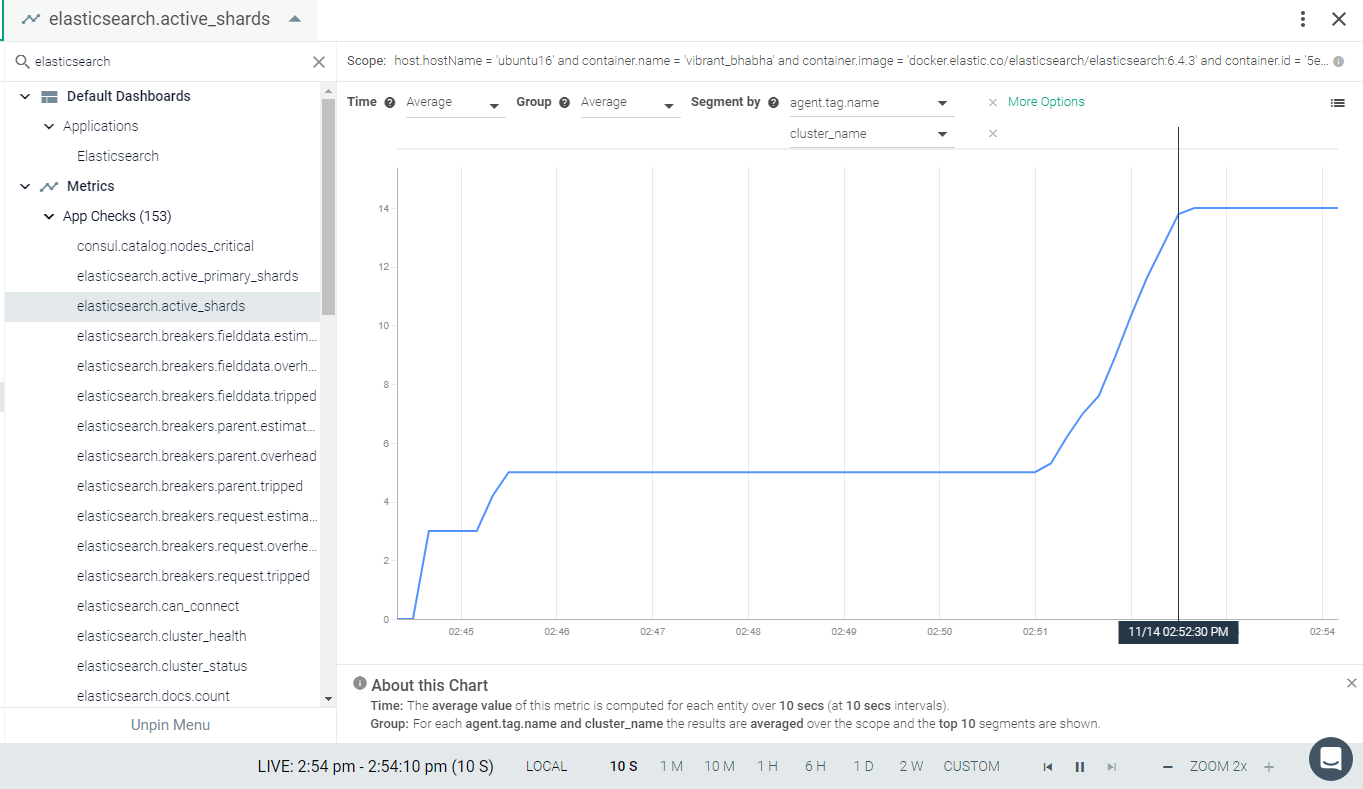Collapse the Metrics tree section
Screen dimensions: 1363x789
click(x=25, y=187)
